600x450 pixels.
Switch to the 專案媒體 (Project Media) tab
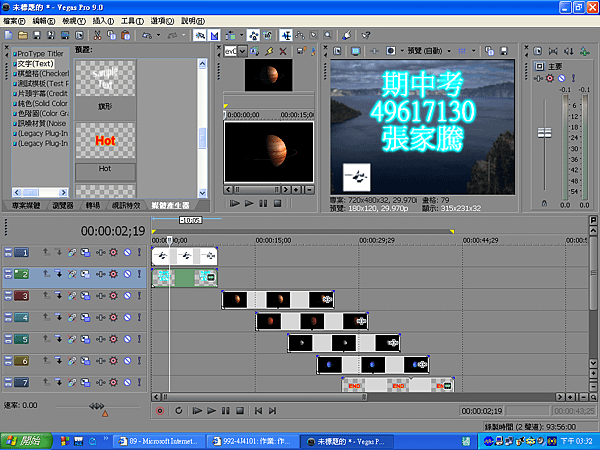click(x=26, y=206)
